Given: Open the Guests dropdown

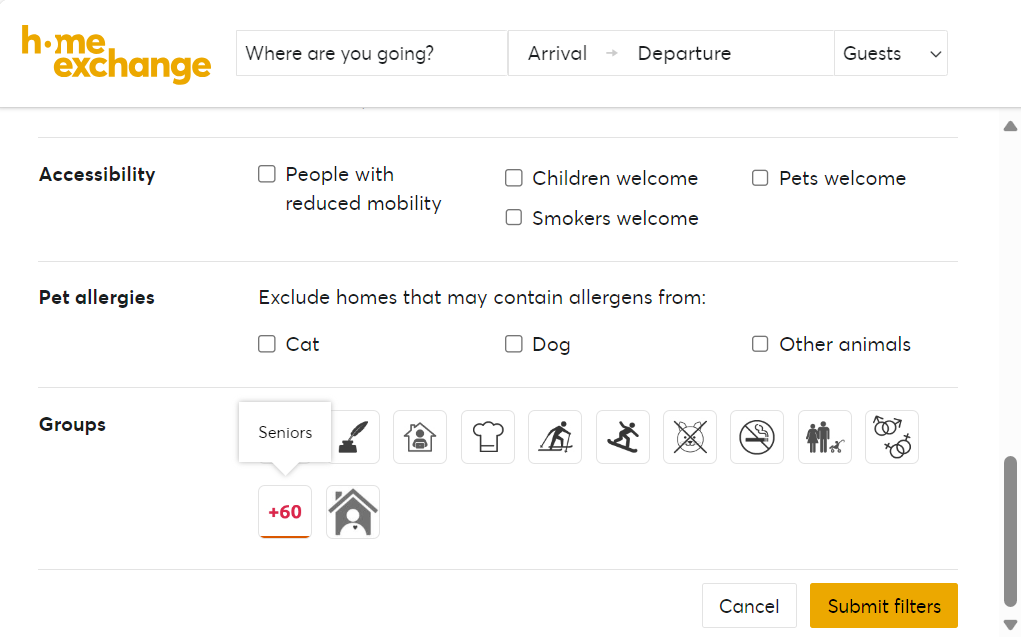Looking at the screenshot, I should point(891,54).
